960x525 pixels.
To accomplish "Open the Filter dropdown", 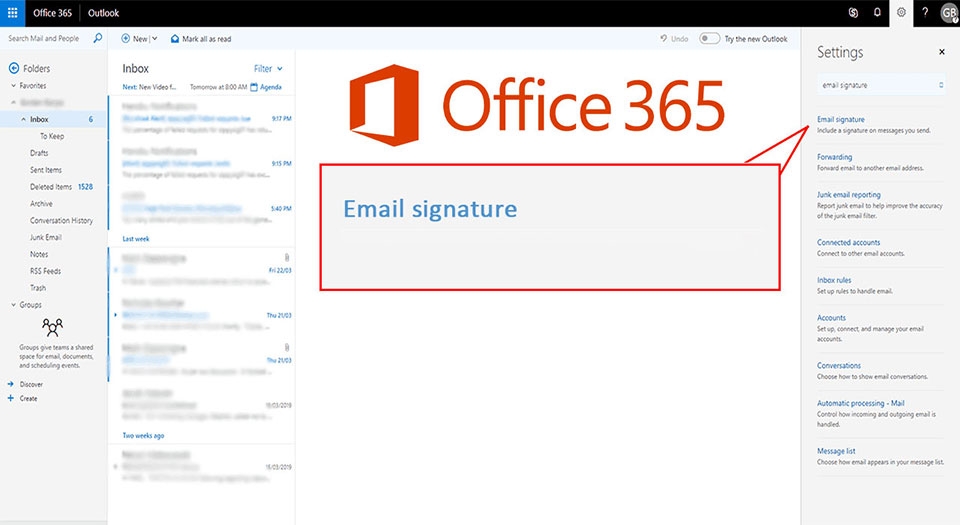I will point(268,69).
